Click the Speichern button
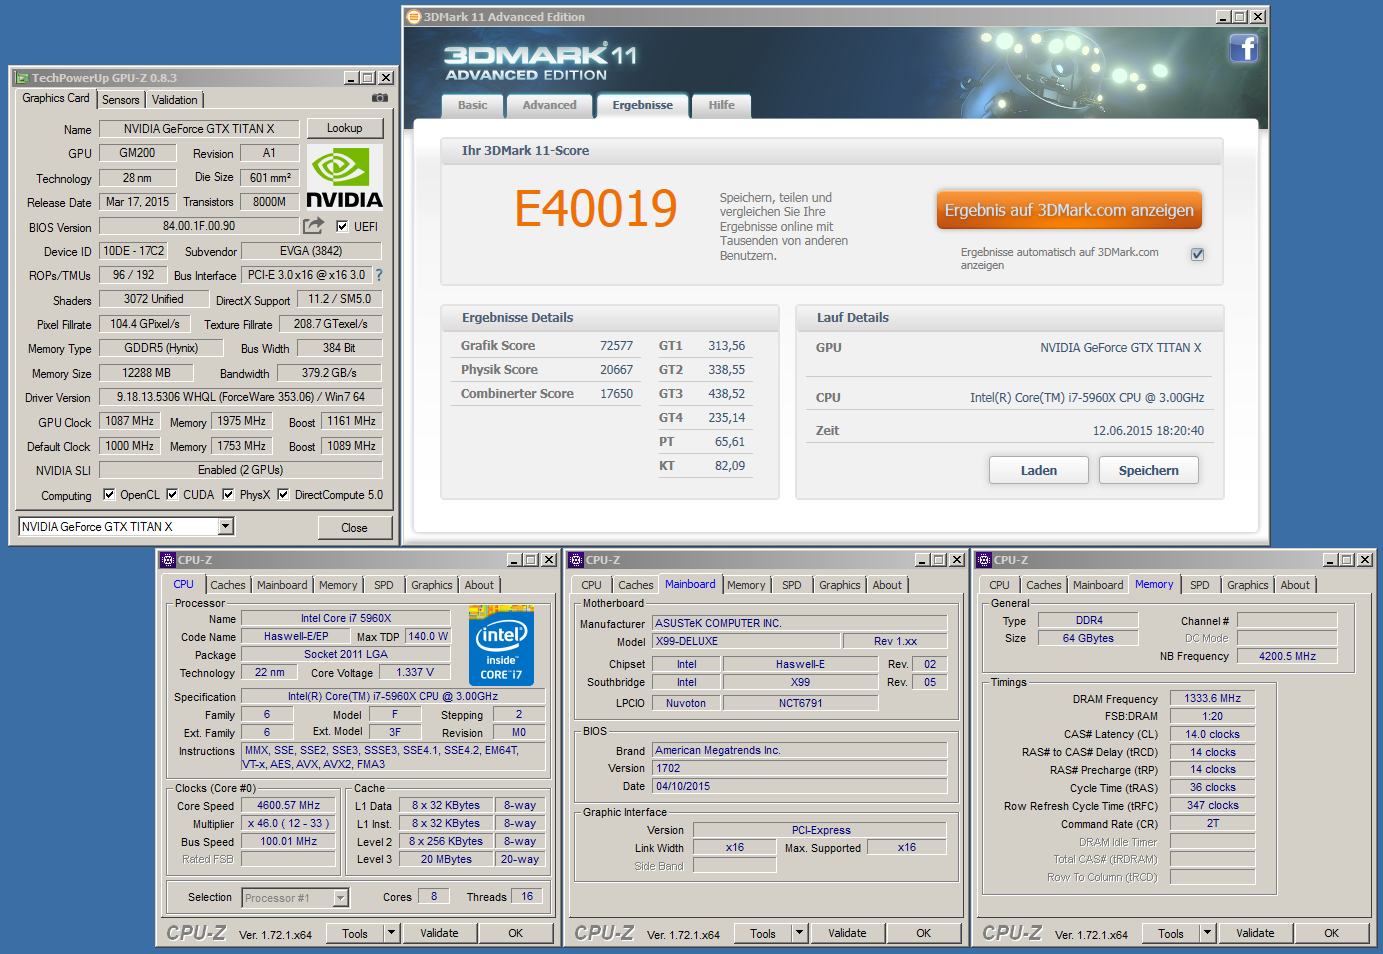 (x=1148, y=470)
